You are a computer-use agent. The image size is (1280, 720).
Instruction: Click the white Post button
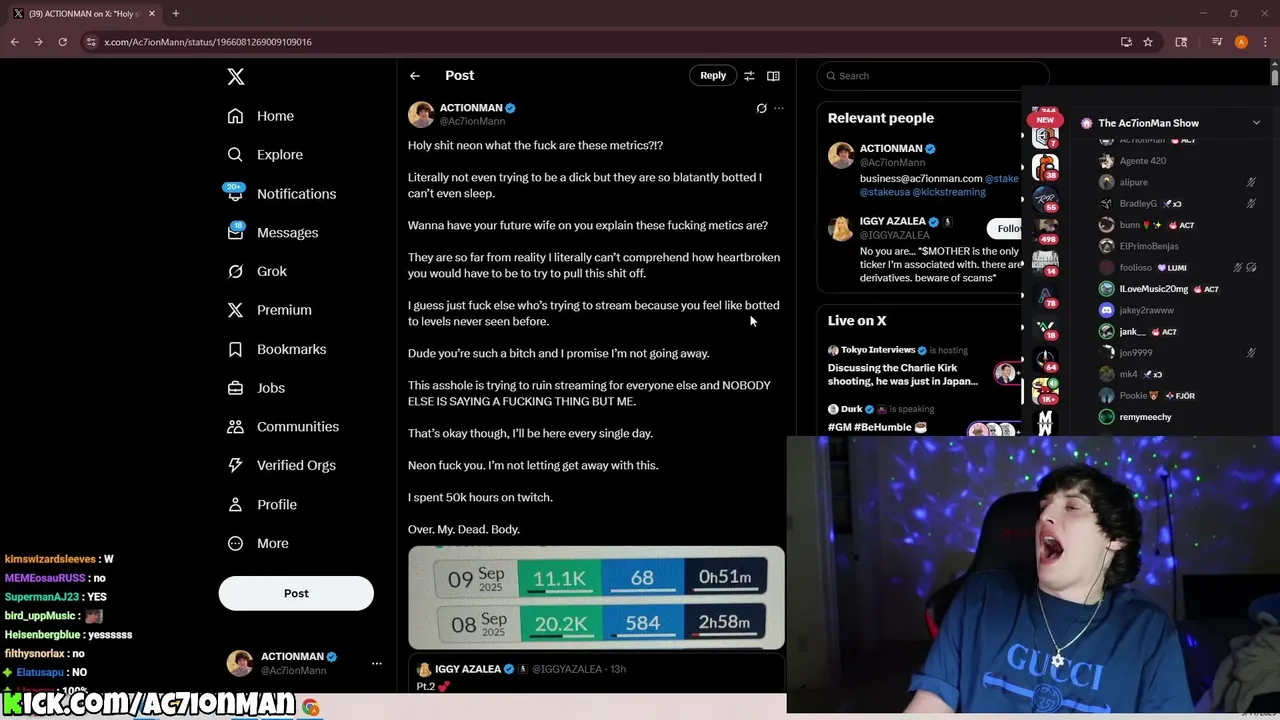click(x=296, y=593)
